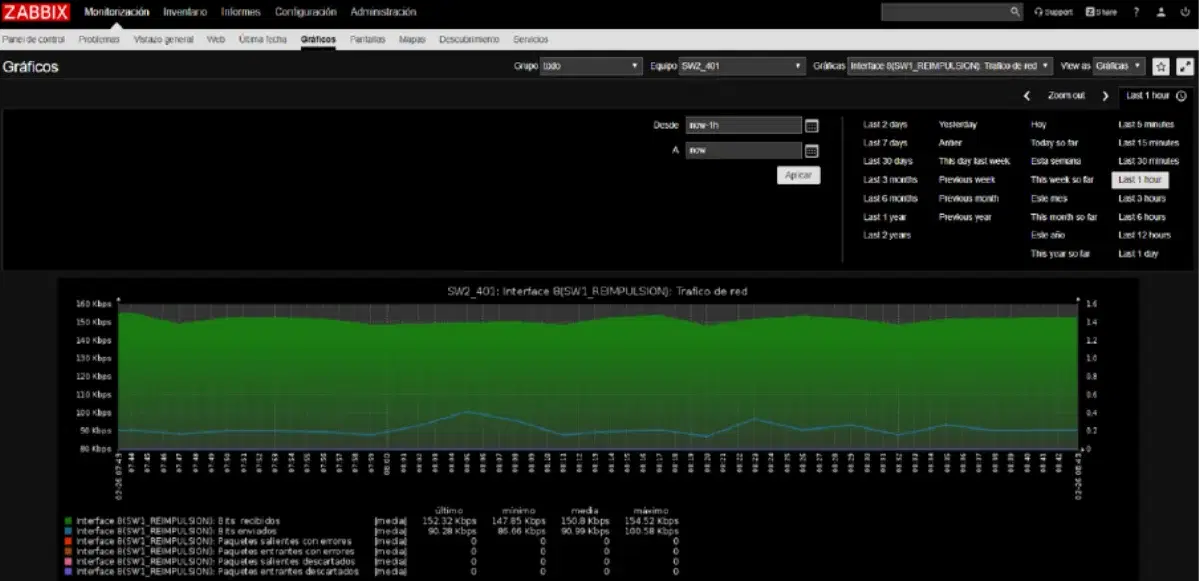This screenshot has height=581, width=1200.
Task: Go to Panel de control submenu
Action: click(x=33, y=39)
